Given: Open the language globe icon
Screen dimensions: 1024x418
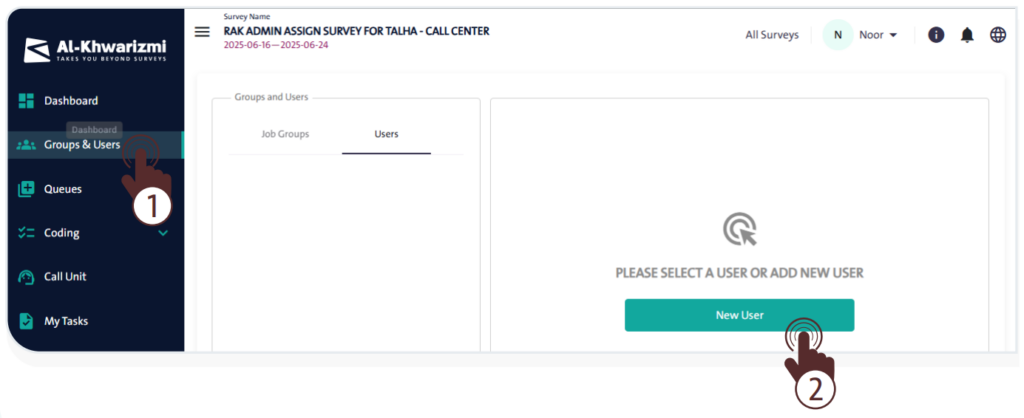Looking at the screenshot, I should tap(998, 35).
